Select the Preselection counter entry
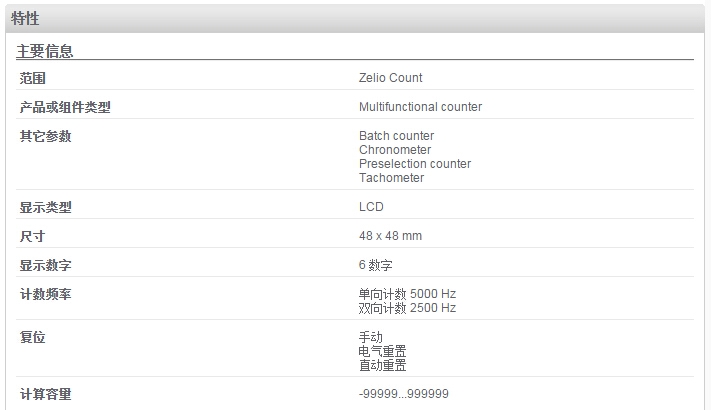This screenshot has width=711, height=410. [415, 164]
